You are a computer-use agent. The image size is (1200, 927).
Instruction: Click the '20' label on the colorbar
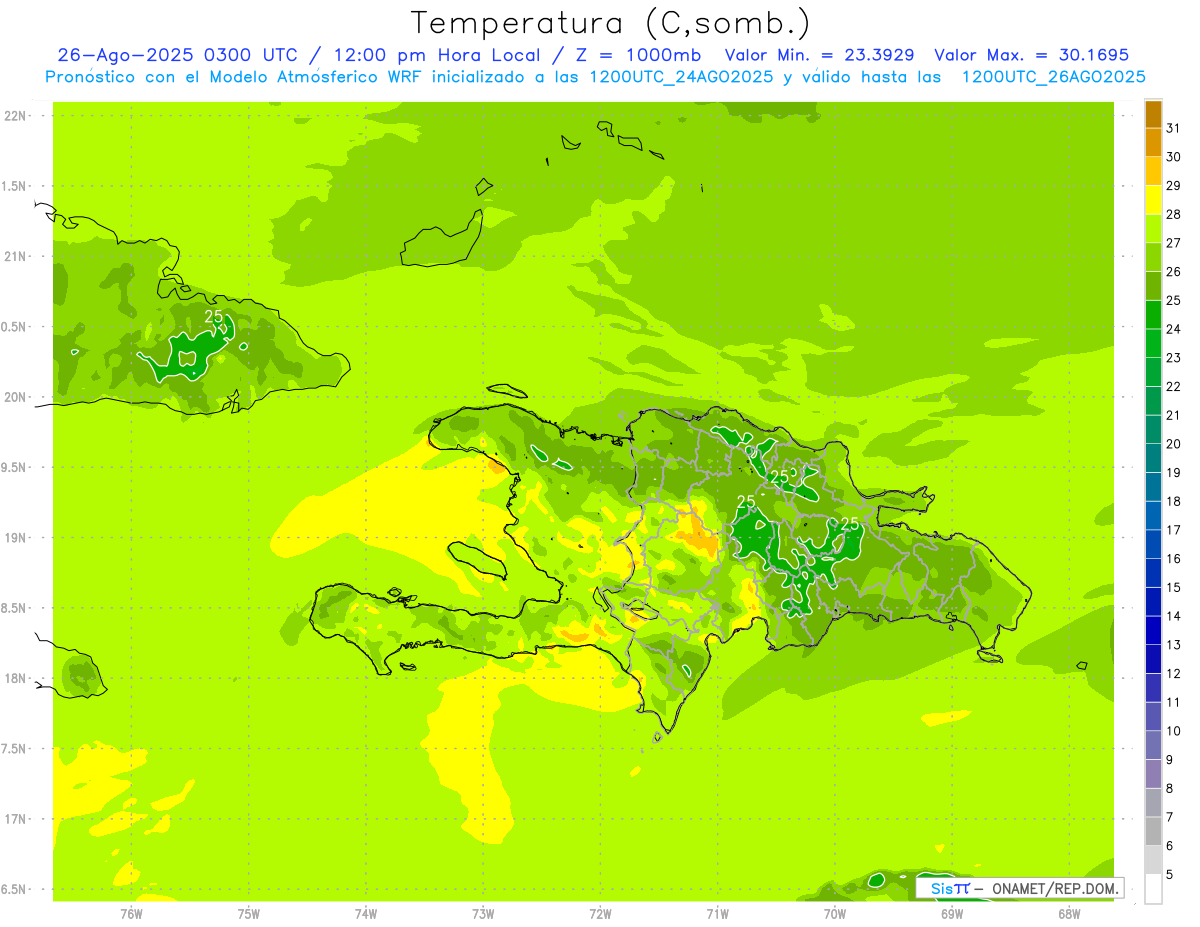[x=1174, y=444]
